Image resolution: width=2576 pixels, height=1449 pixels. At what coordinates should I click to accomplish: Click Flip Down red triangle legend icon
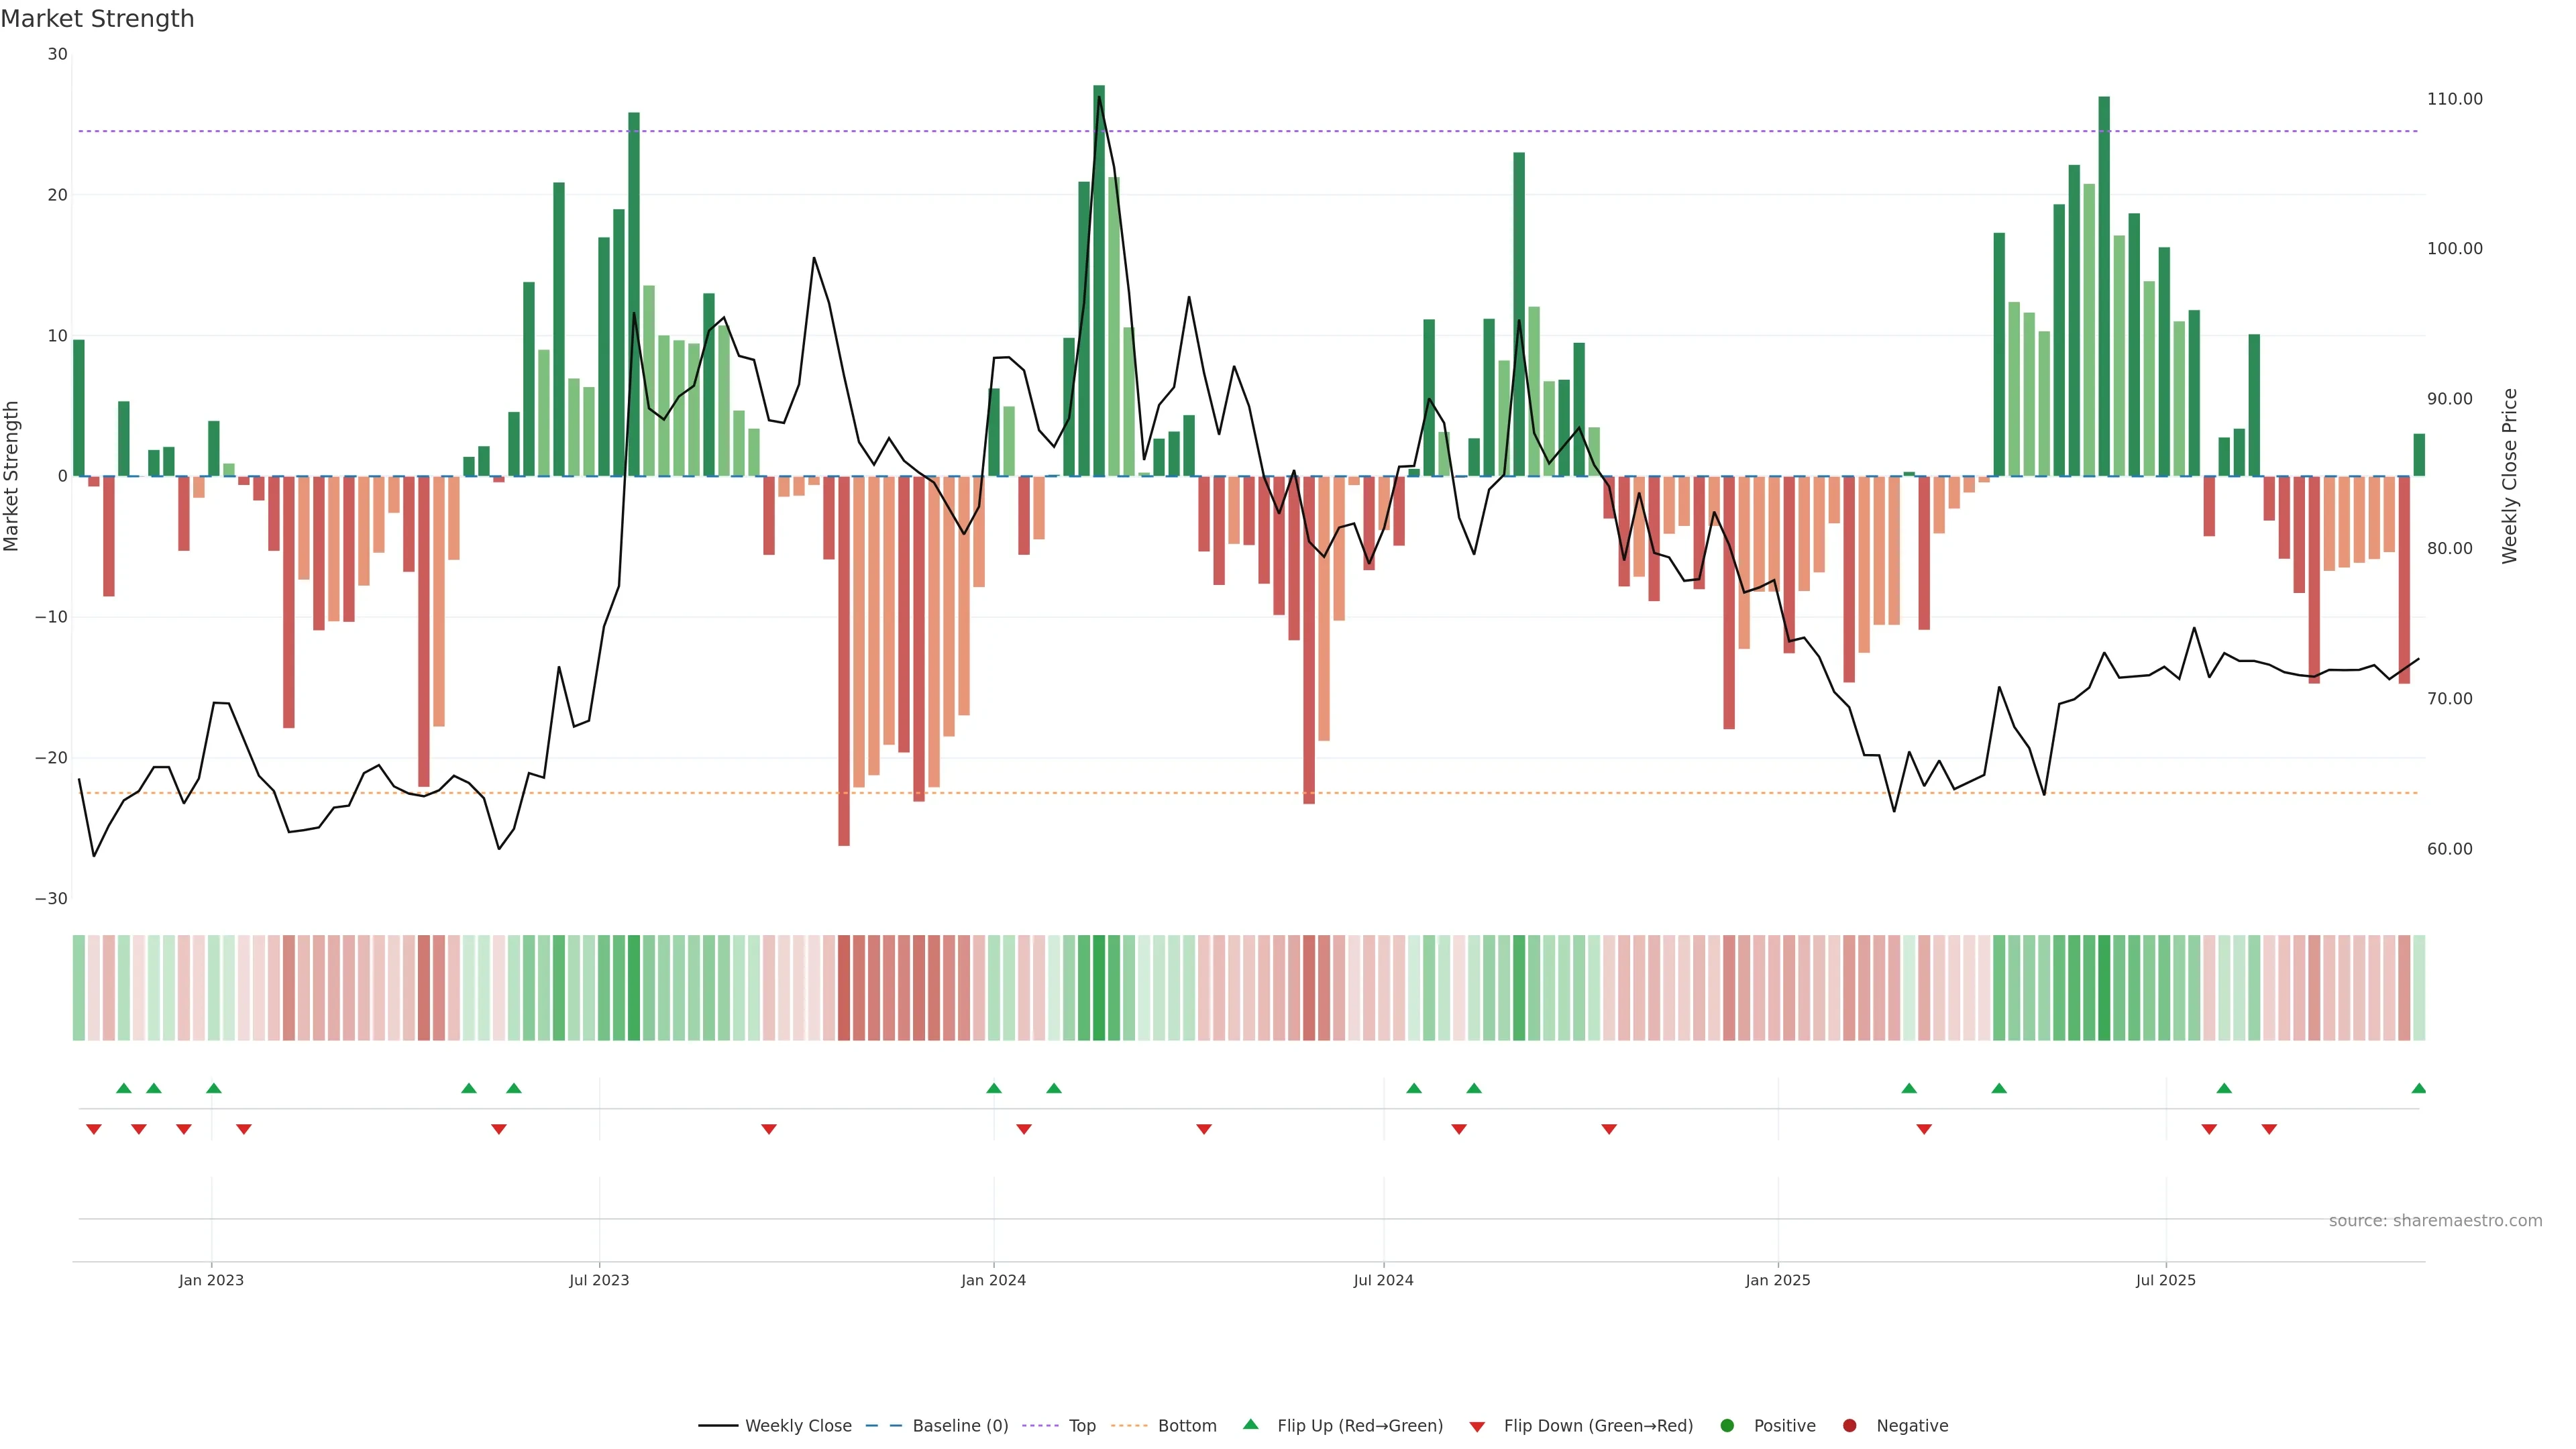pos(1477,1427)
